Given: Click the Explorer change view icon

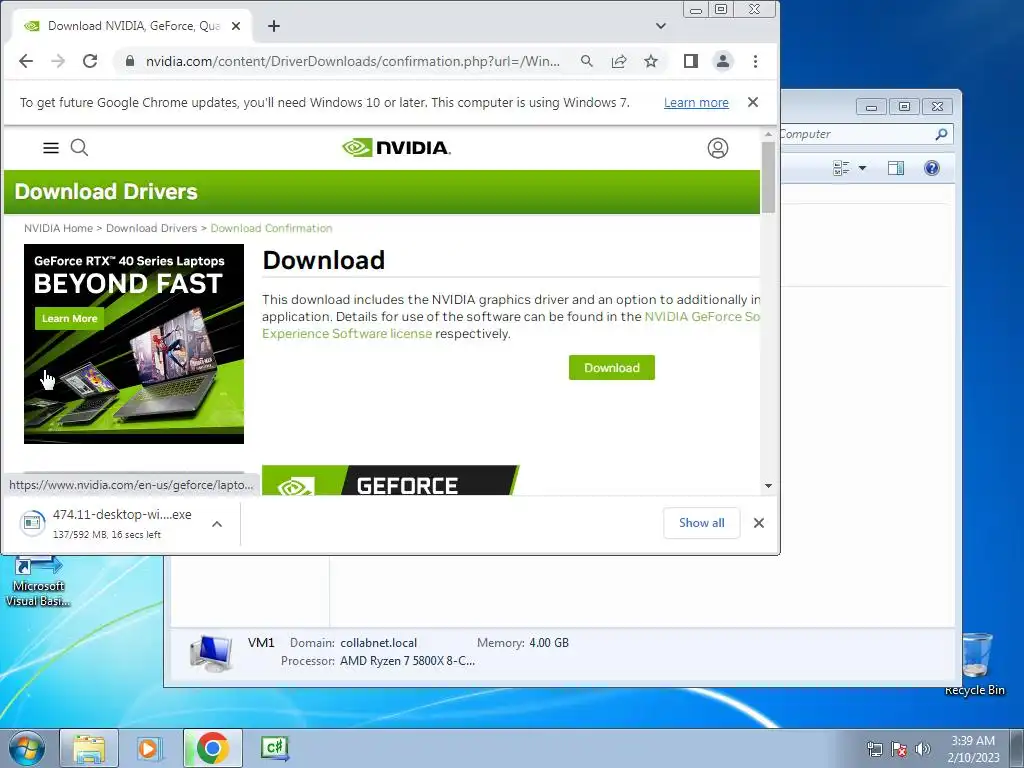Looking at the screenshot, I should click(841, 168).
